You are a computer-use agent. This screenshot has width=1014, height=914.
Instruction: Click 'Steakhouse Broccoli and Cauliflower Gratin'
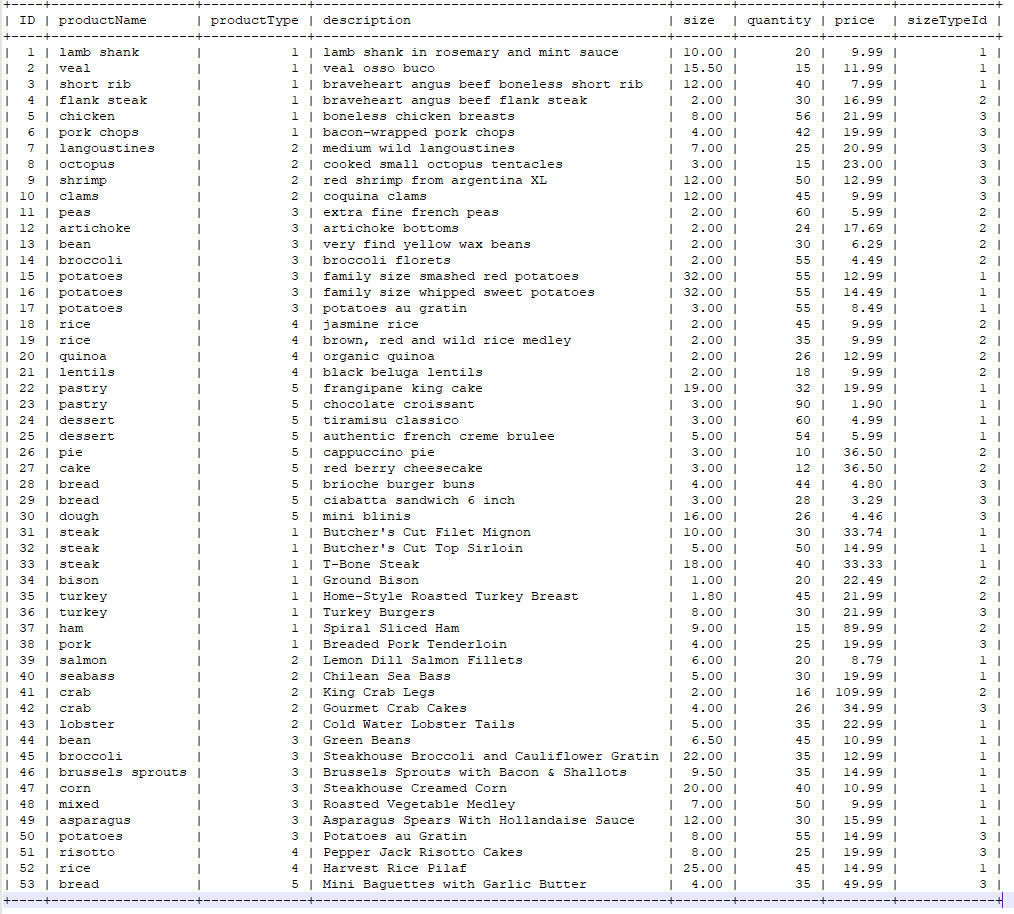click(491, 757)
